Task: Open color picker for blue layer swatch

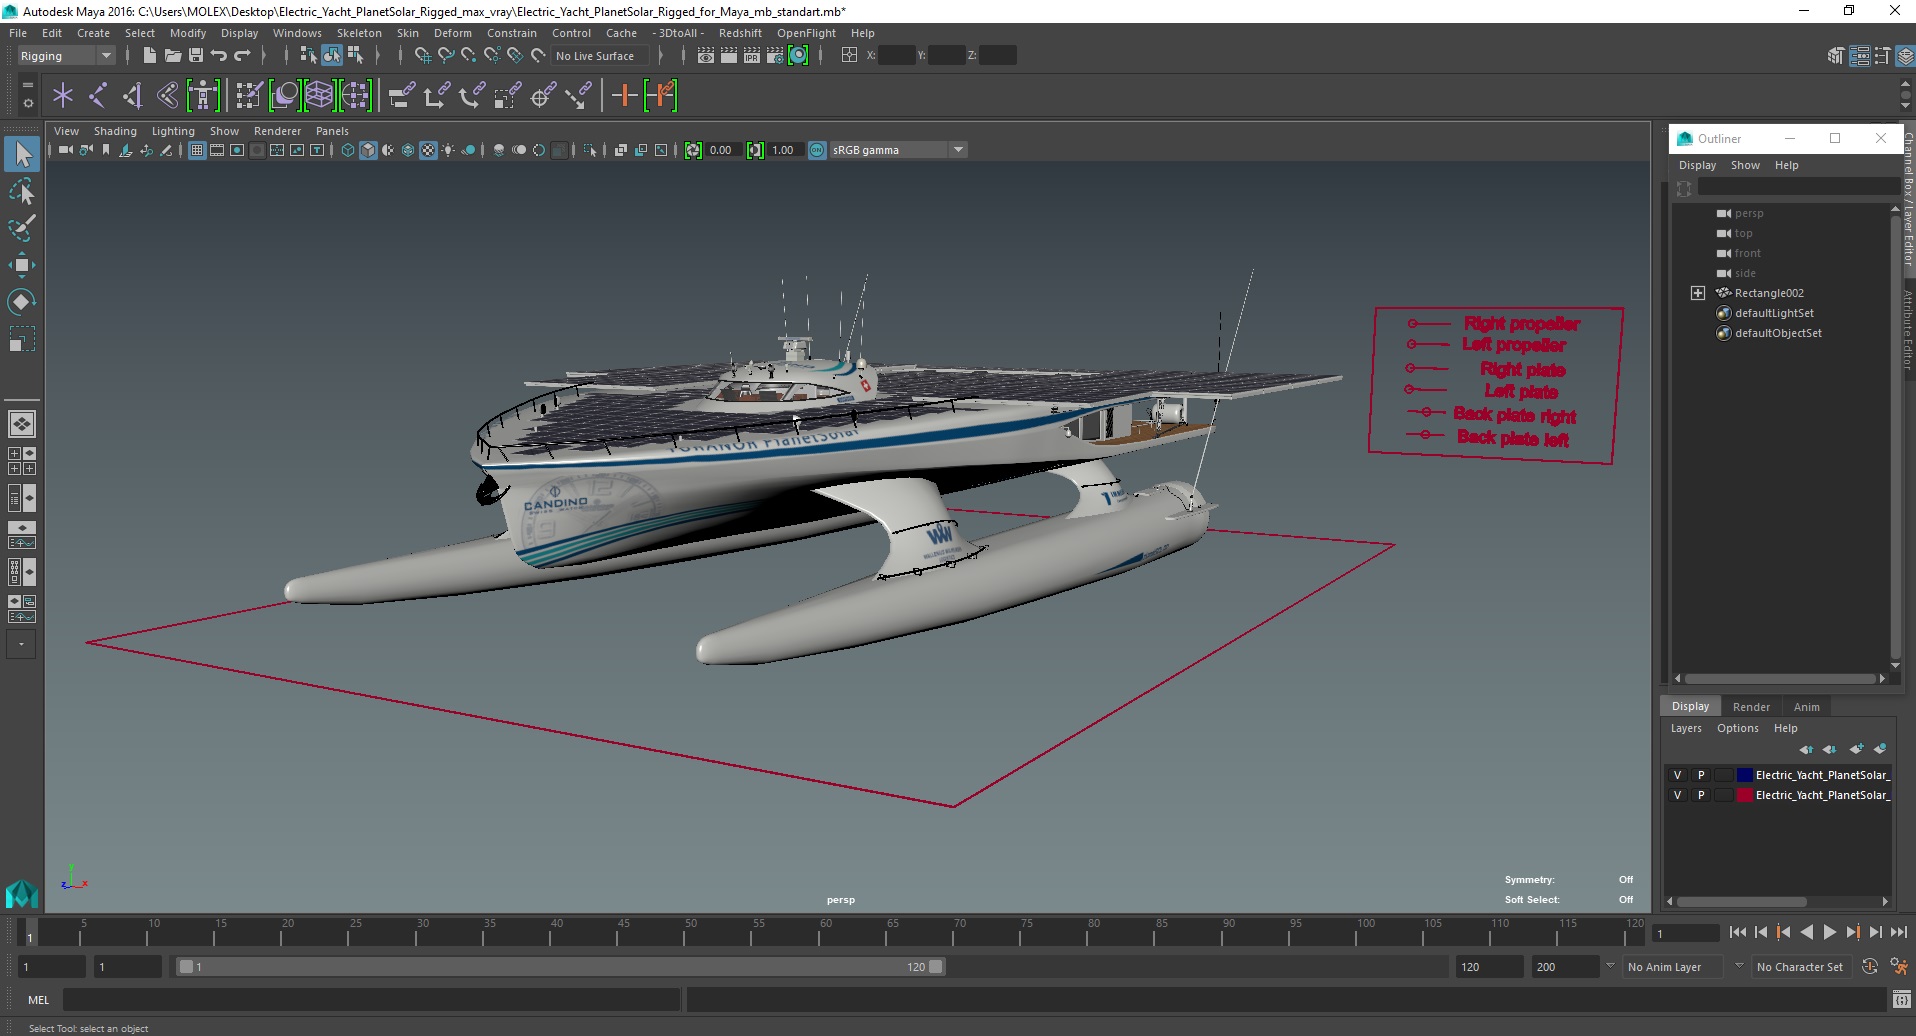Action: pos(1745,775)
